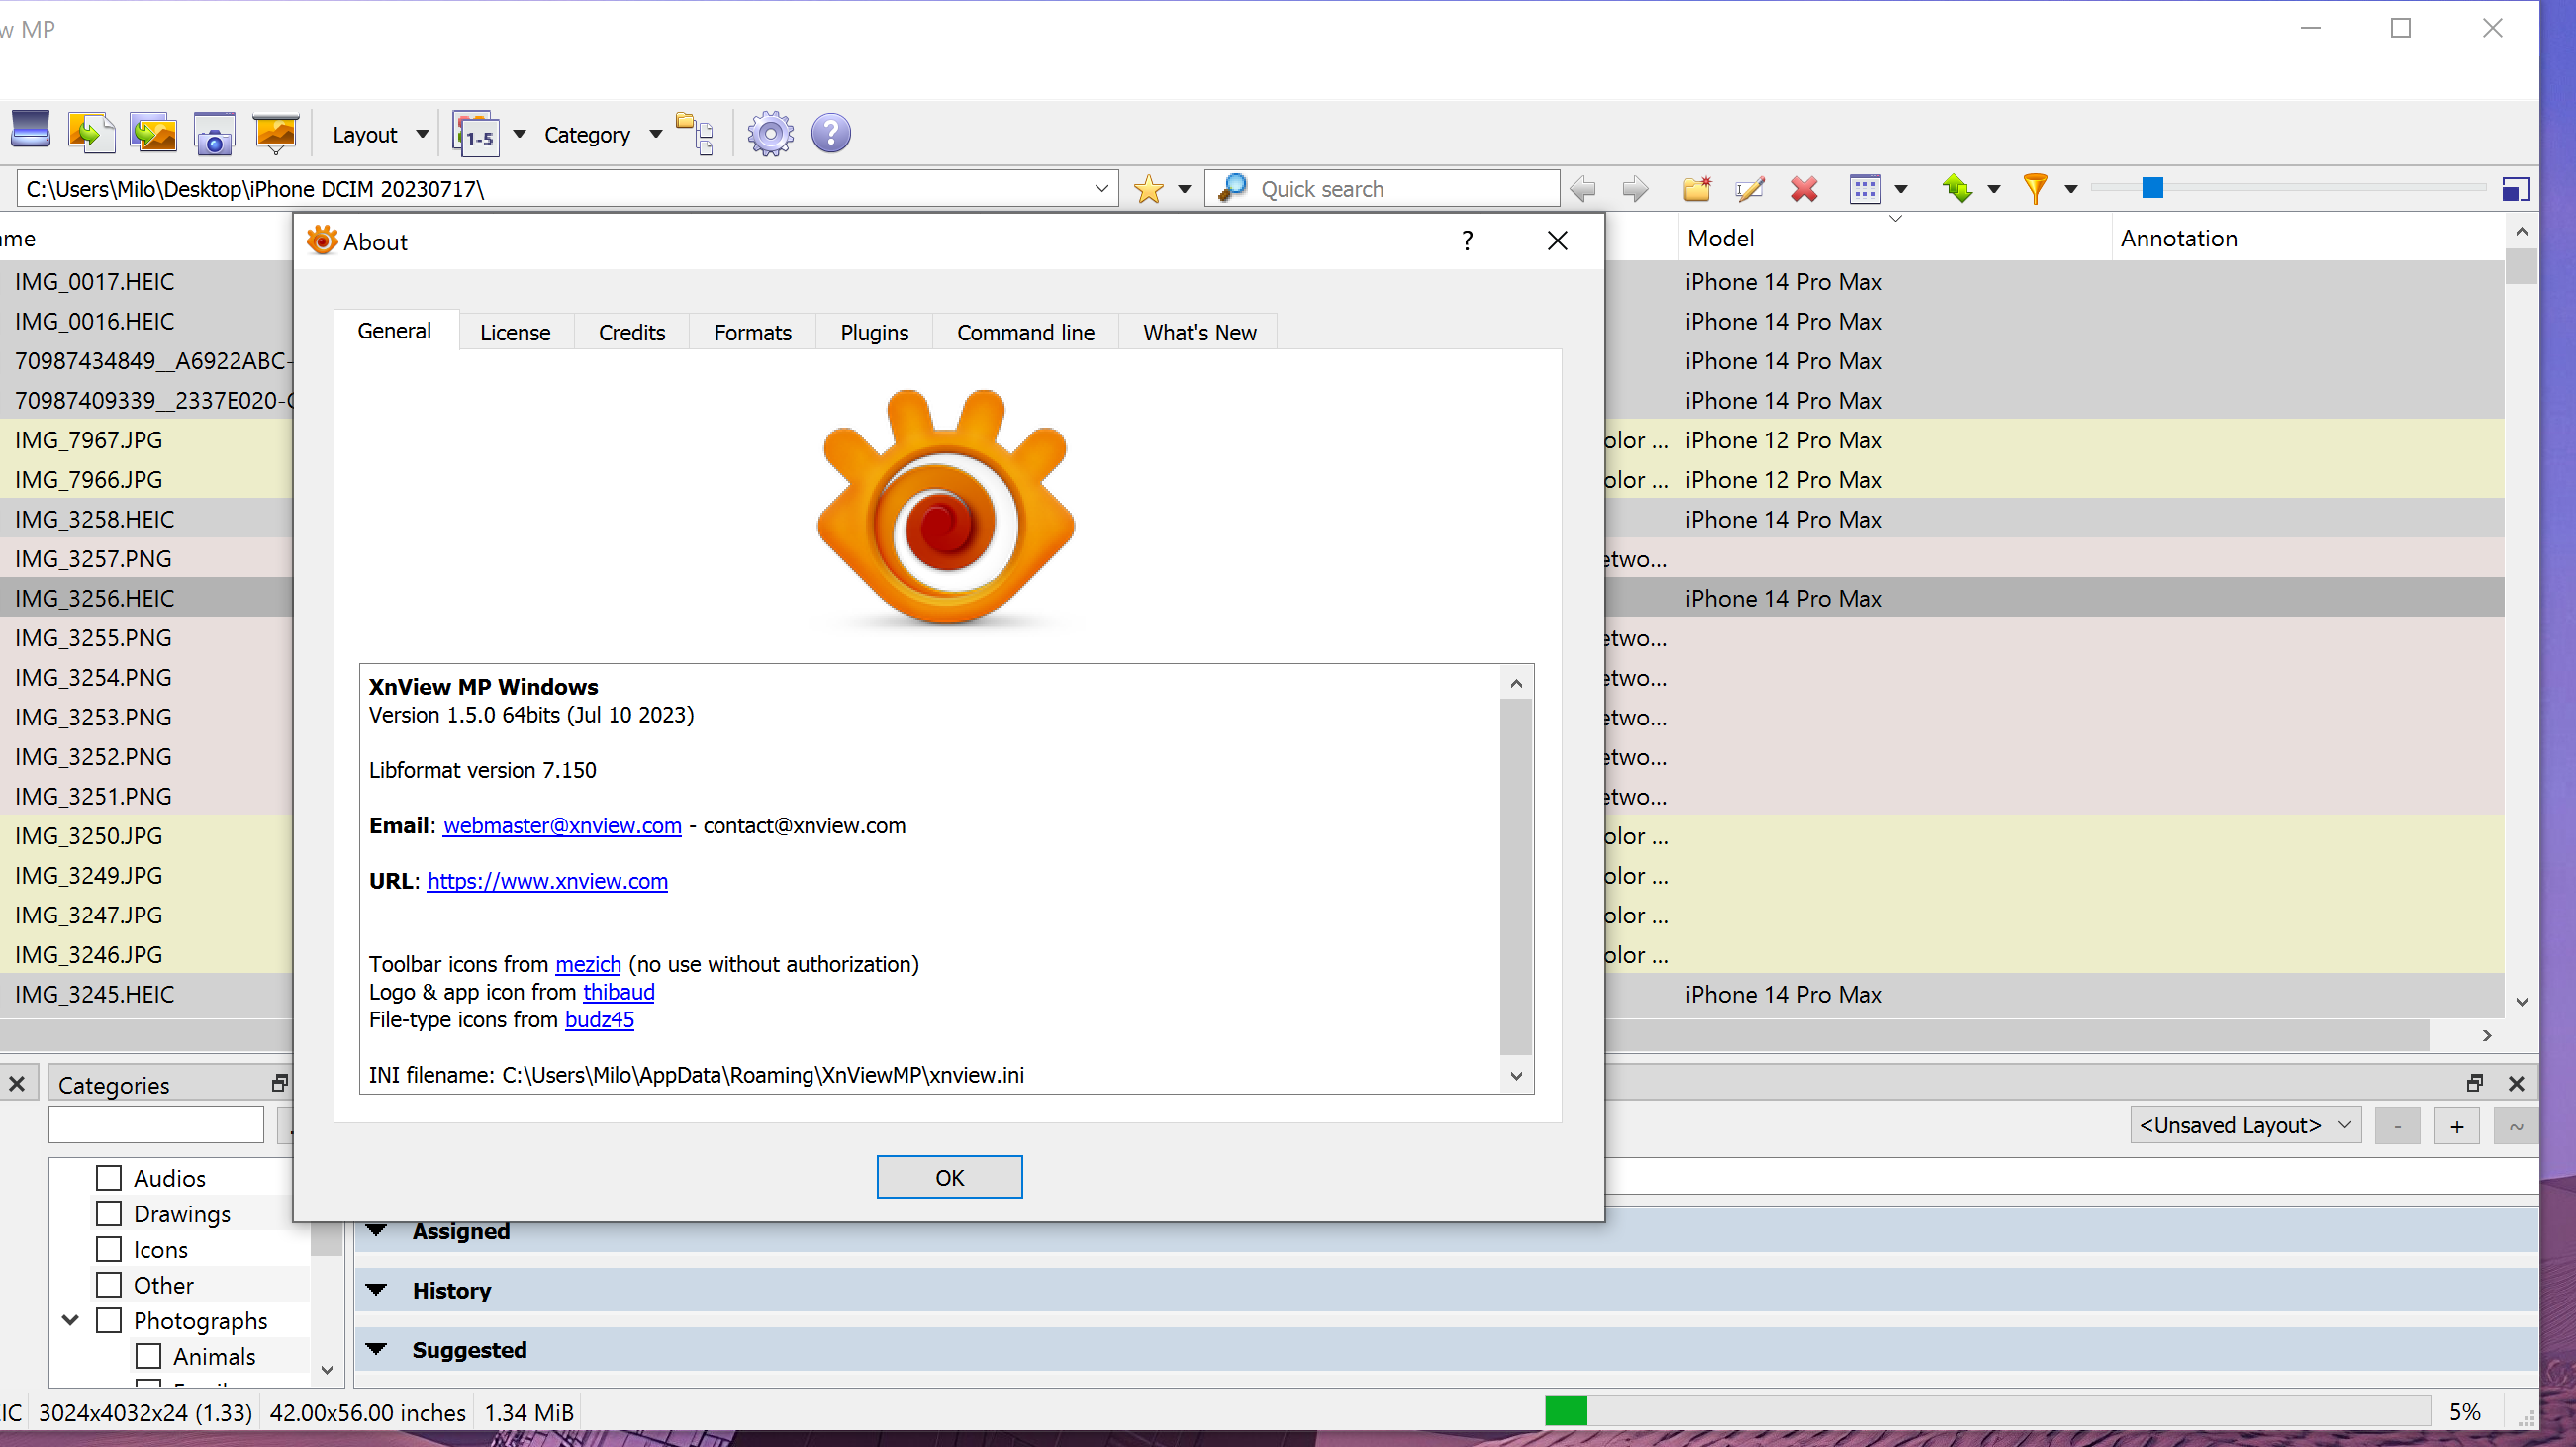Tick the Animals category checkbox
Screen dimensions: 2576x1447
(x=148, y=1356)
